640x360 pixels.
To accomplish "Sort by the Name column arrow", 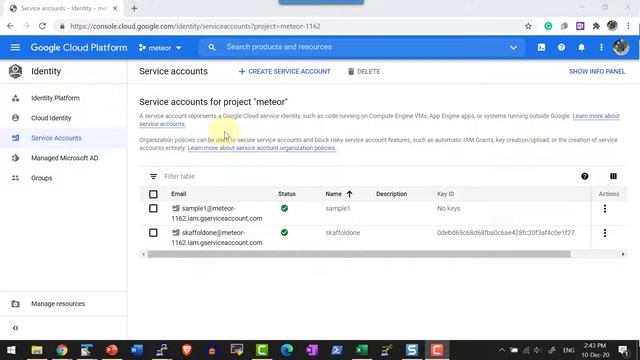I will tap(349, 194).
